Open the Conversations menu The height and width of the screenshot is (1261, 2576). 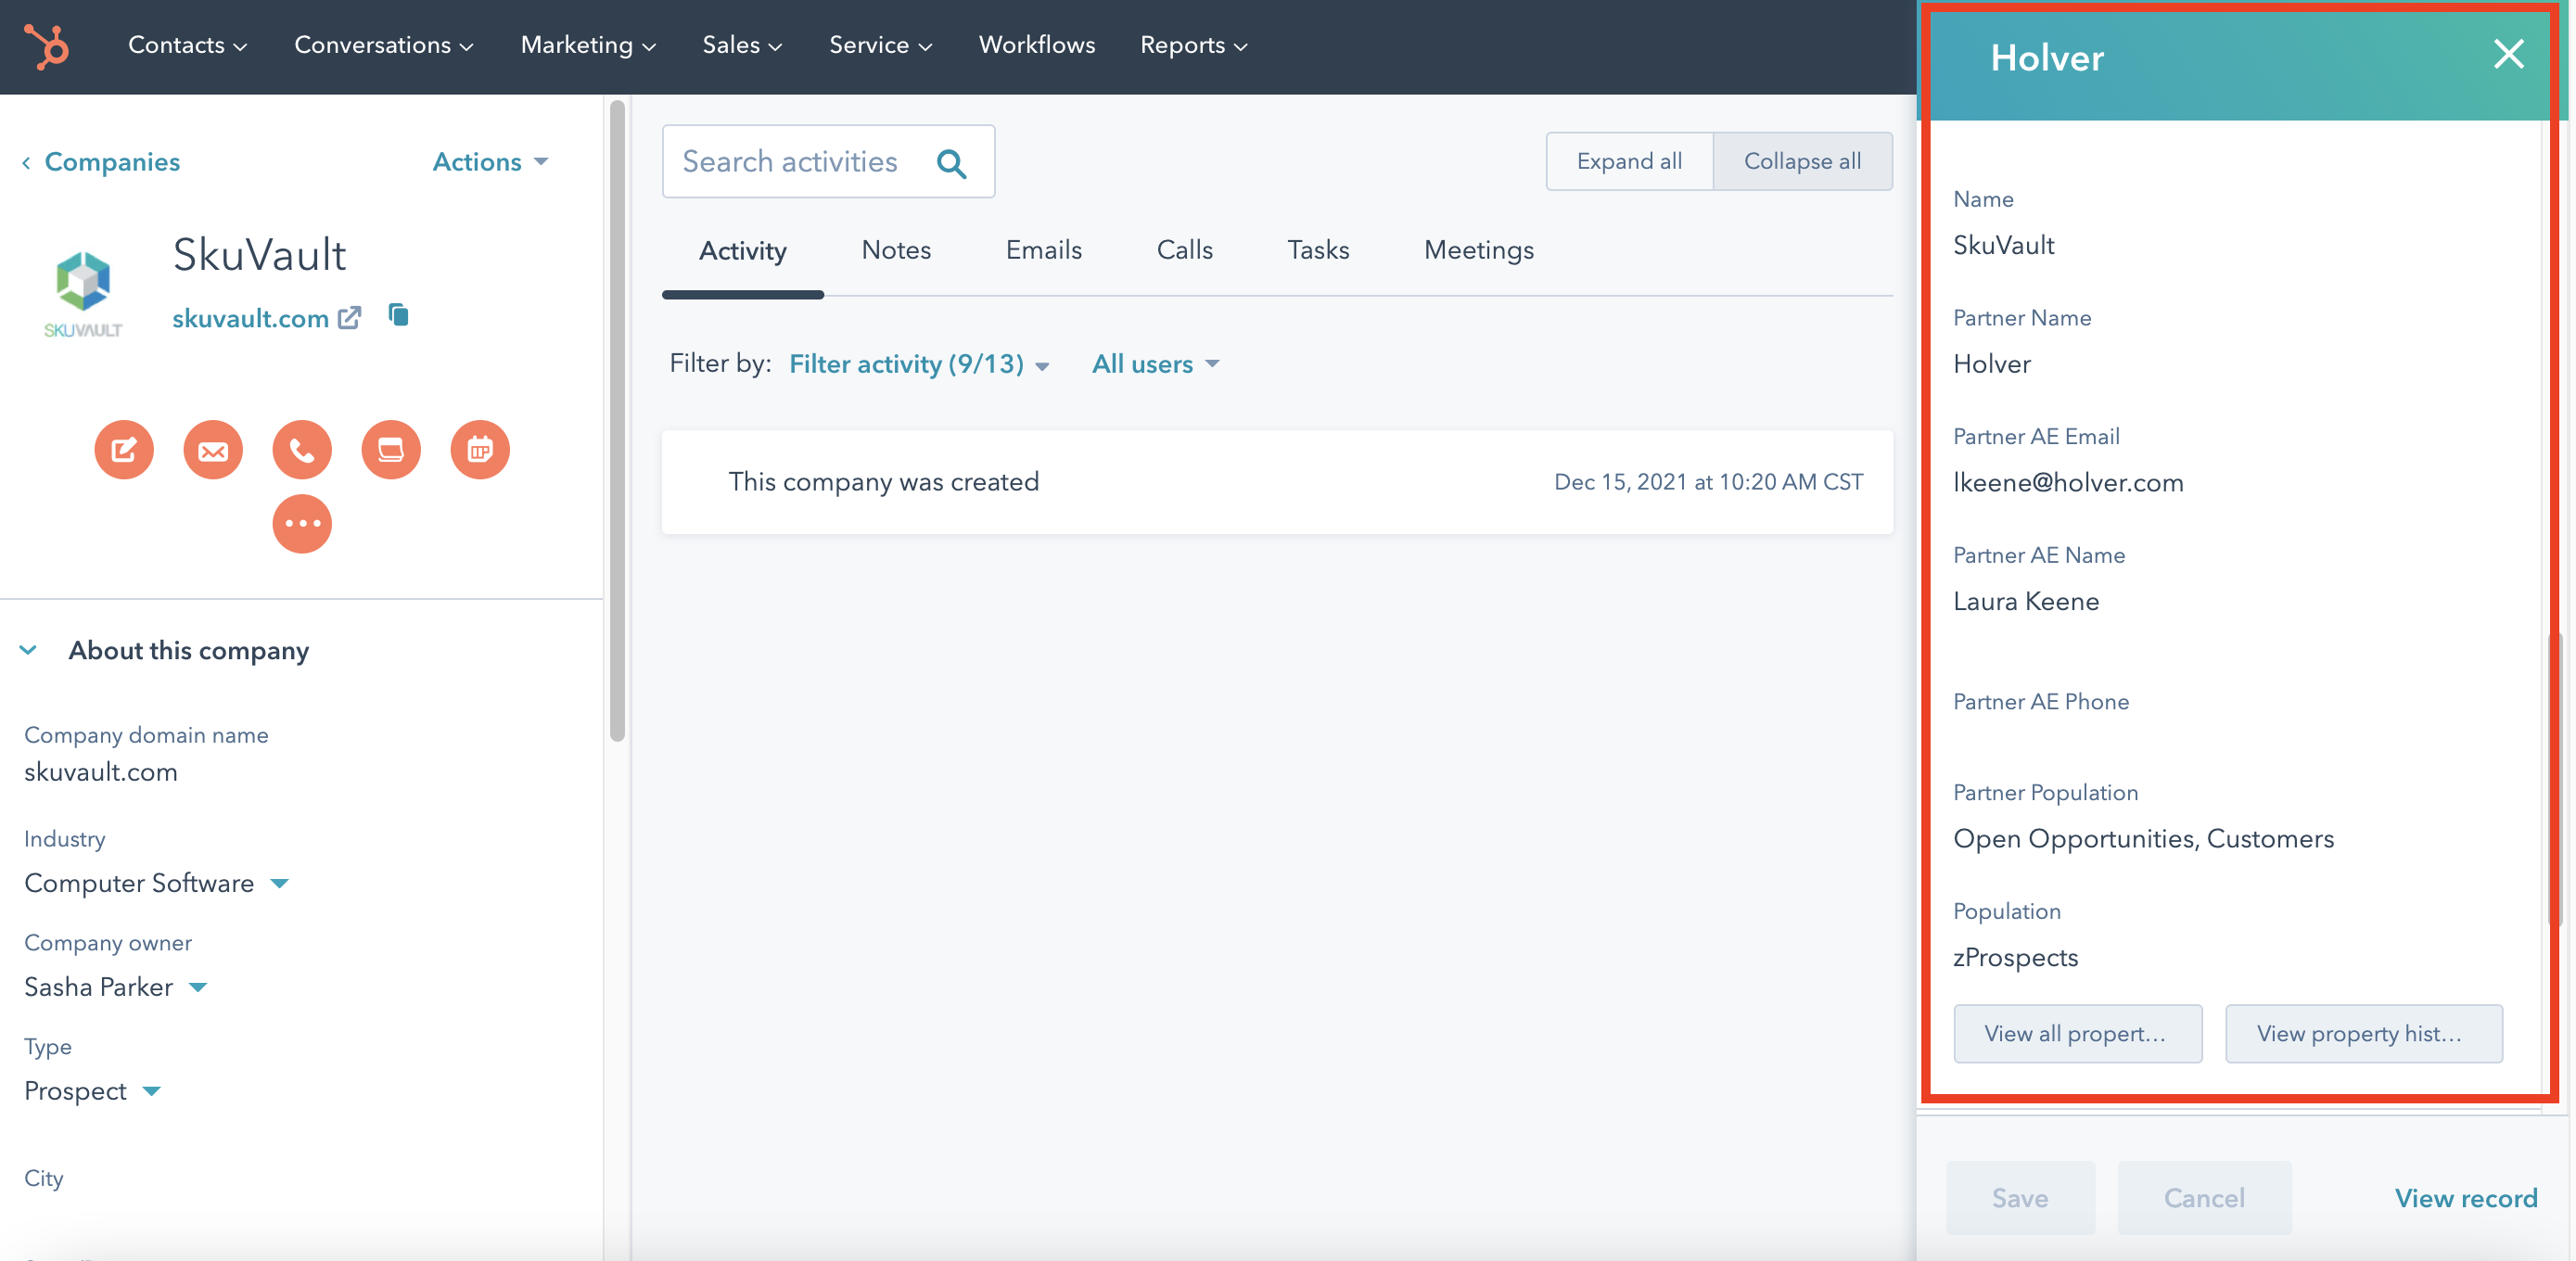(383, 45)
